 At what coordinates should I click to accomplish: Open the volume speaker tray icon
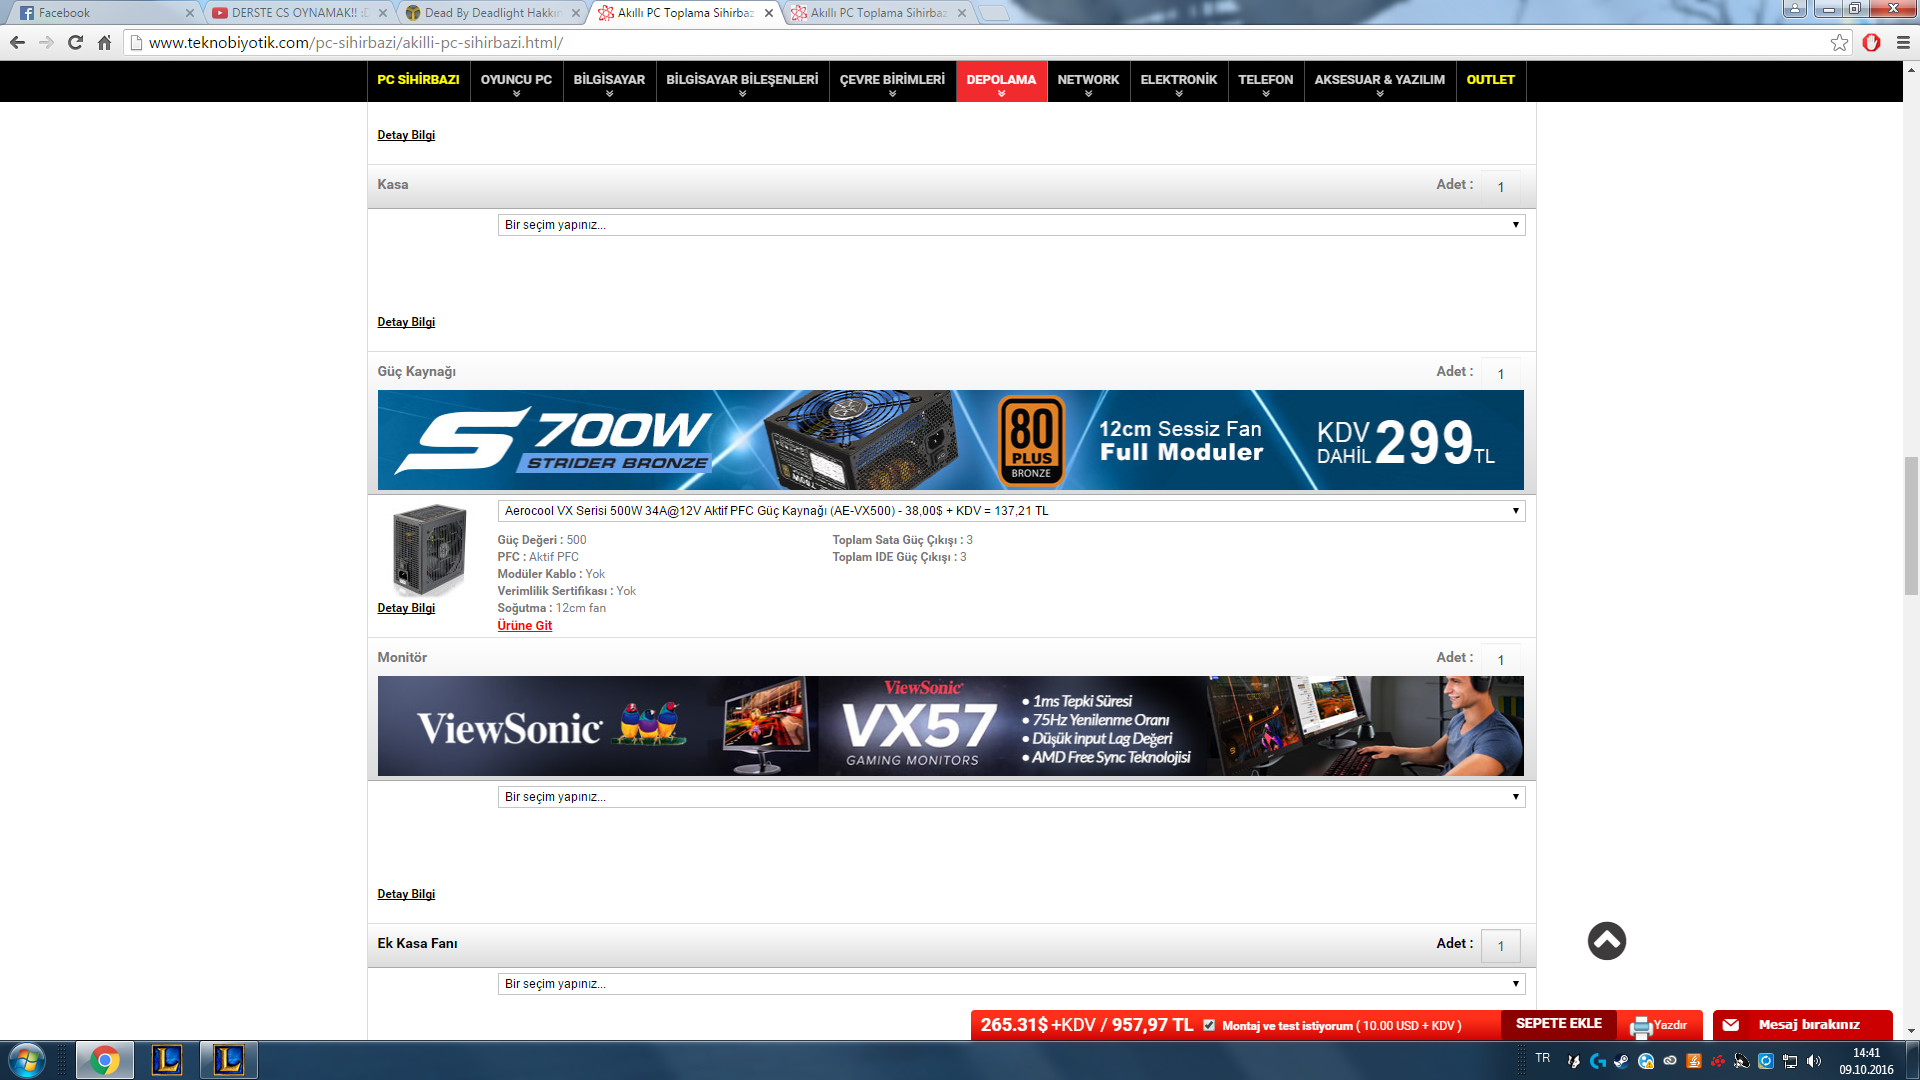tap(1814, 1061)
